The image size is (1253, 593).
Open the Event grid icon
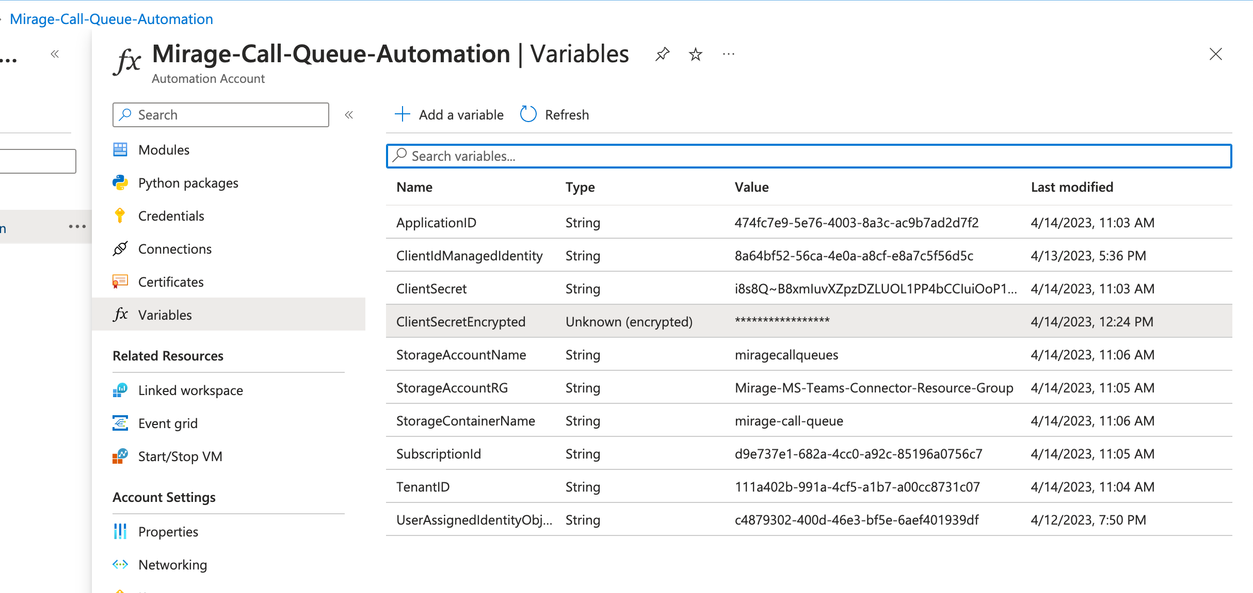[x=120, y=423]
